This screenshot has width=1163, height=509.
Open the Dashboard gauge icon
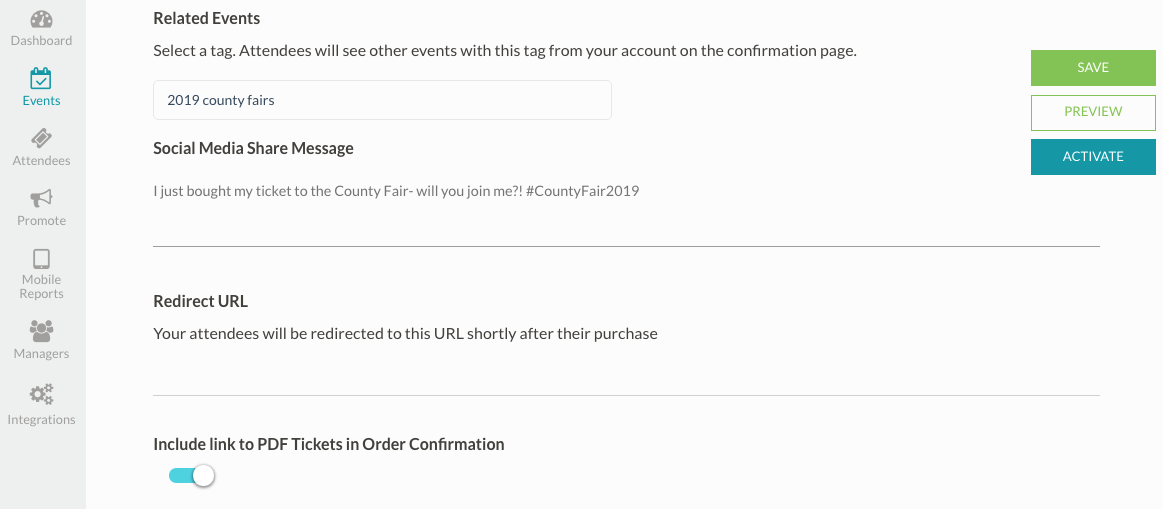pos(41,19)
